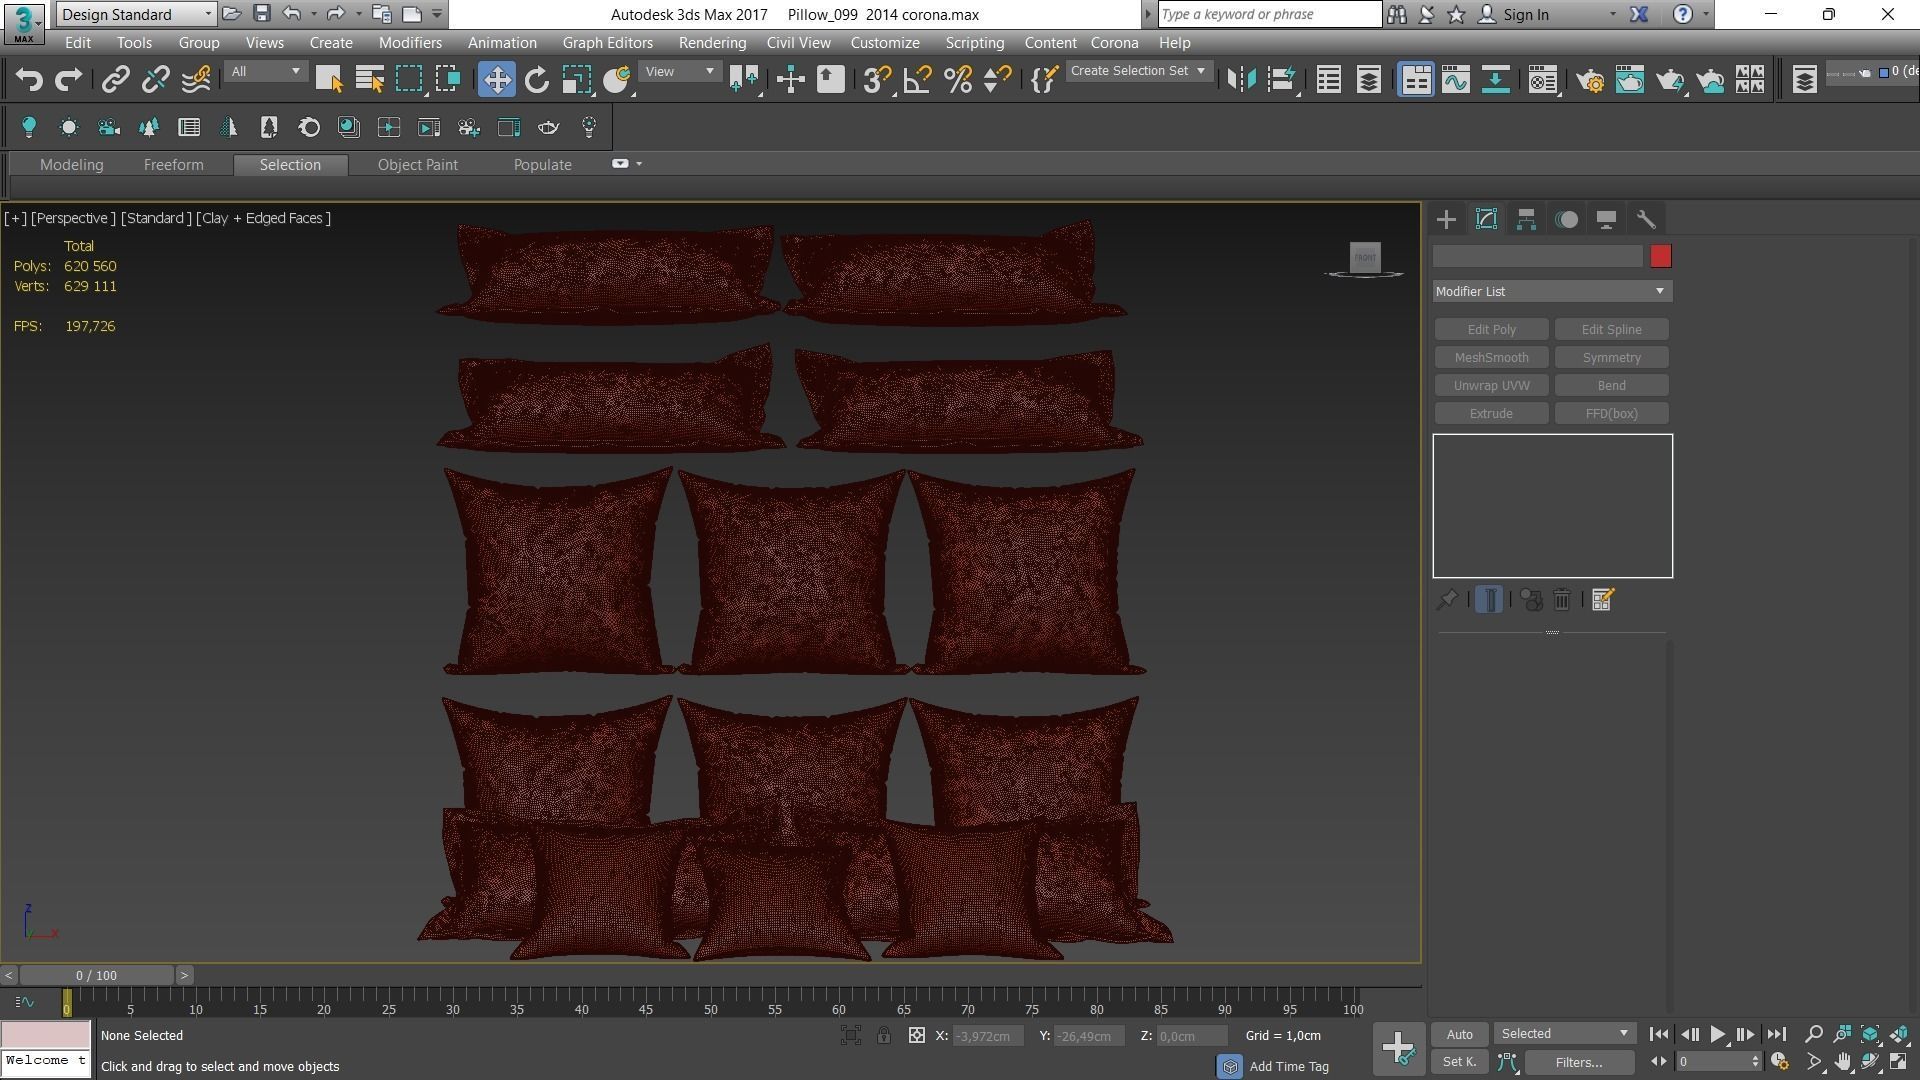Open the Curve Editor
Image resolution: width=1920 pixels, height=1080 pixels.
coord(1456,80)
